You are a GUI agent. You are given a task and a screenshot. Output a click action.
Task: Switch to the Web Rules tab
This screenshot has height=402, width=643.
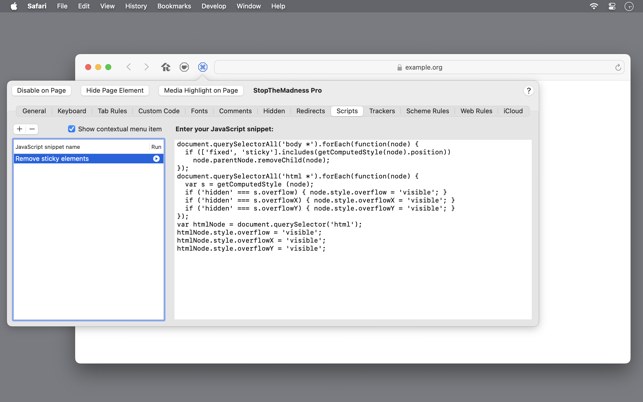point(476,111)
